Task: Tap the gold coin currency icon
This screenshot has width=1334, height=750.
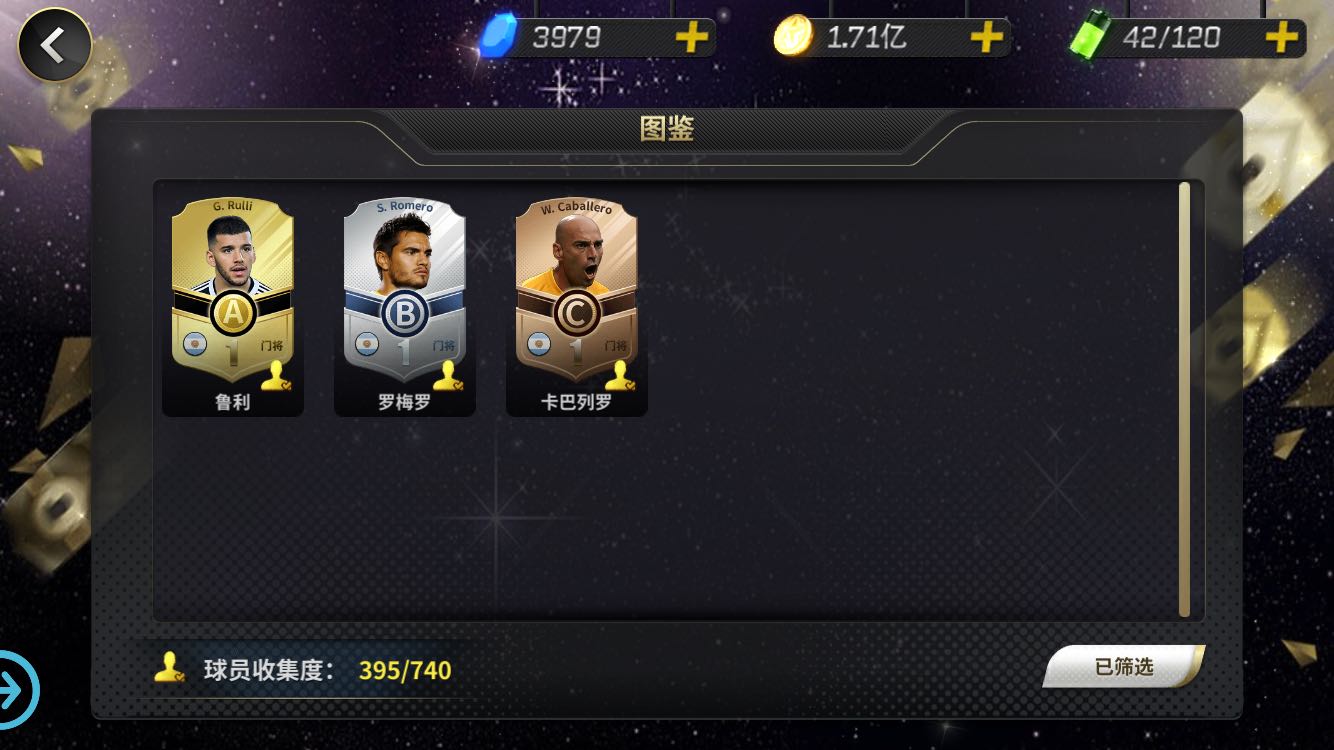Action: tap(793, 38)
